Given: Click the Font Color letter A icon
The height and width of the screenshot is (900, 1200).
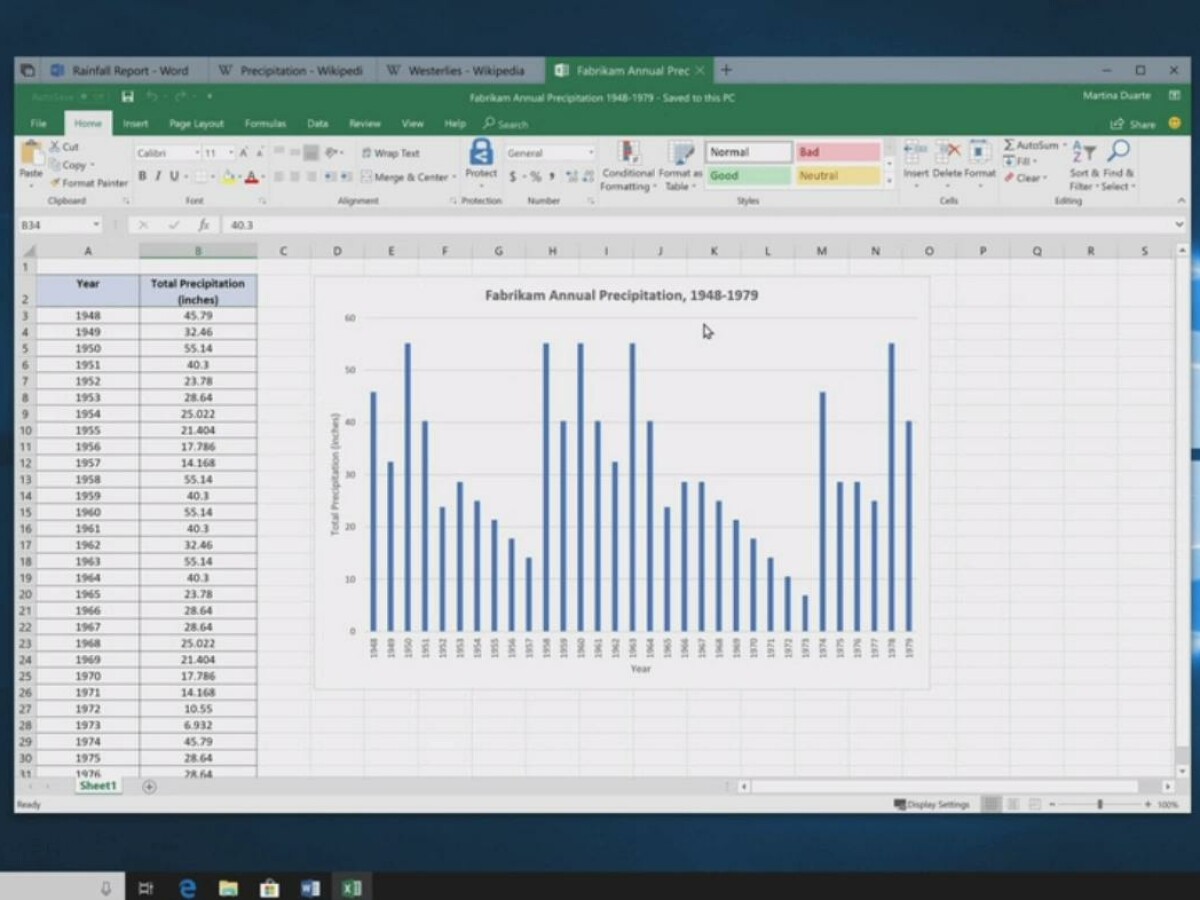Looking at the screenshot, I should [x=251, y=177].
